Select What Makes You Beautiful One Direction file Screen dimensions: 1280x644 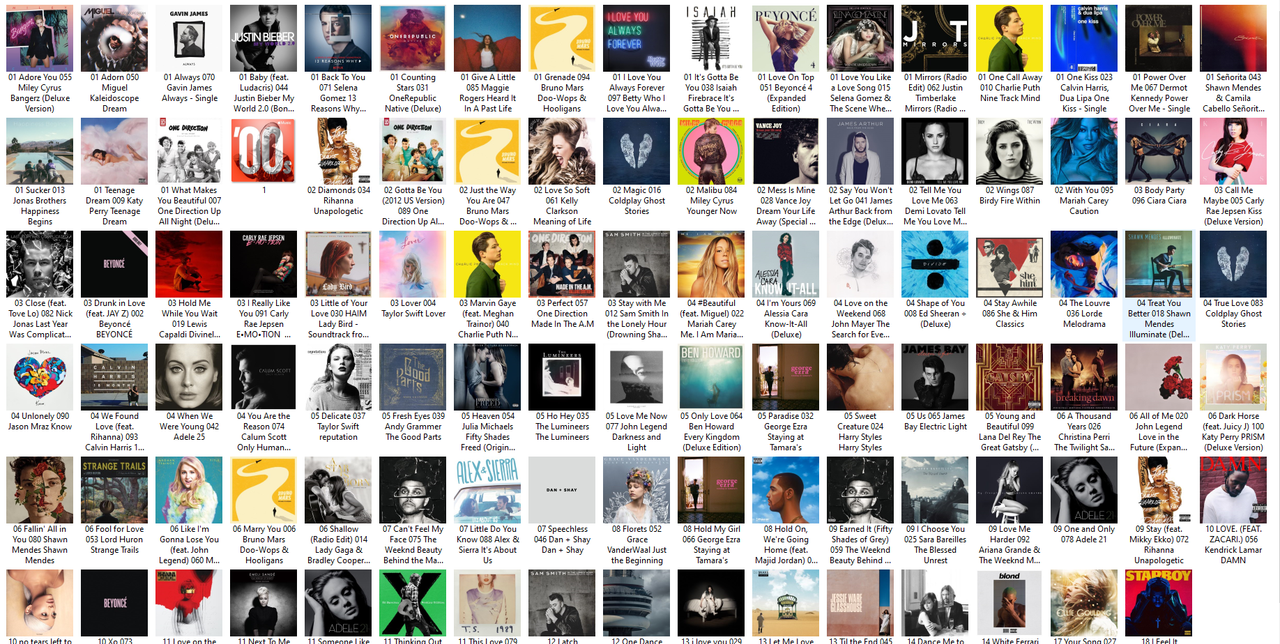[189, 173]
